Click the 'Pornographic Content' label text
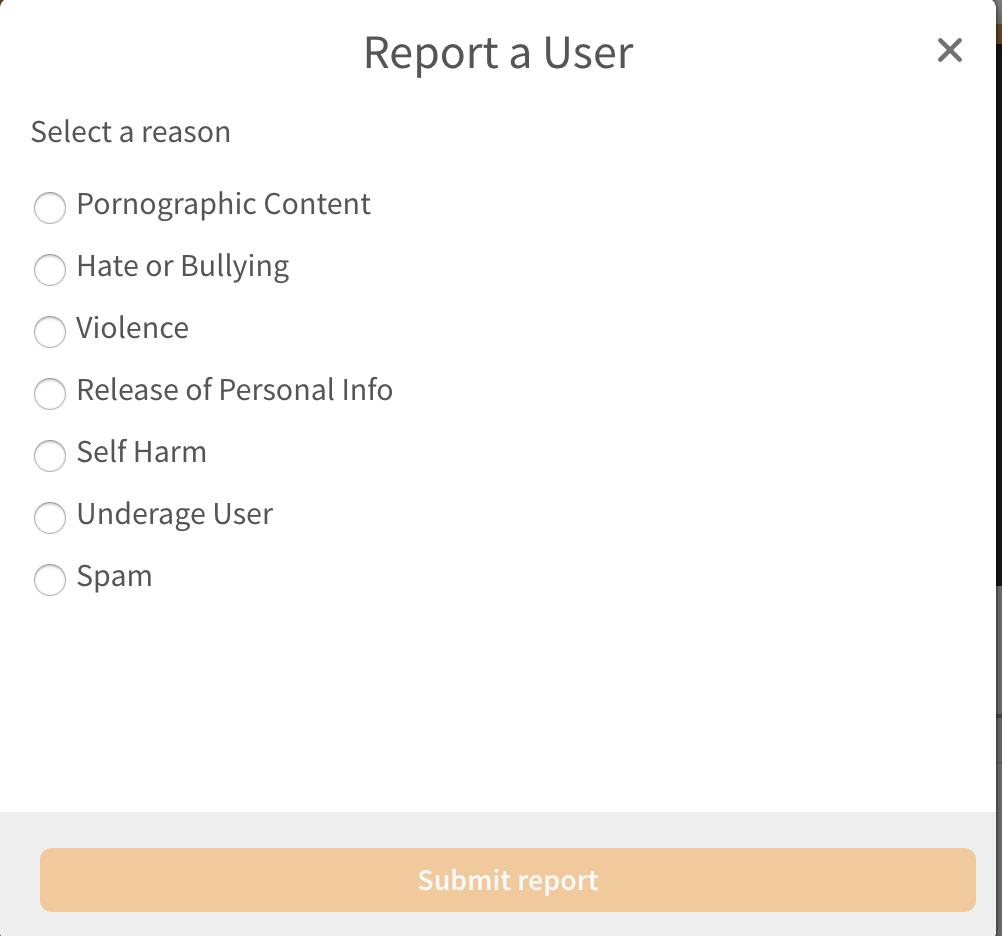This screenshot has height=936, width=1002. pos(223,205)
